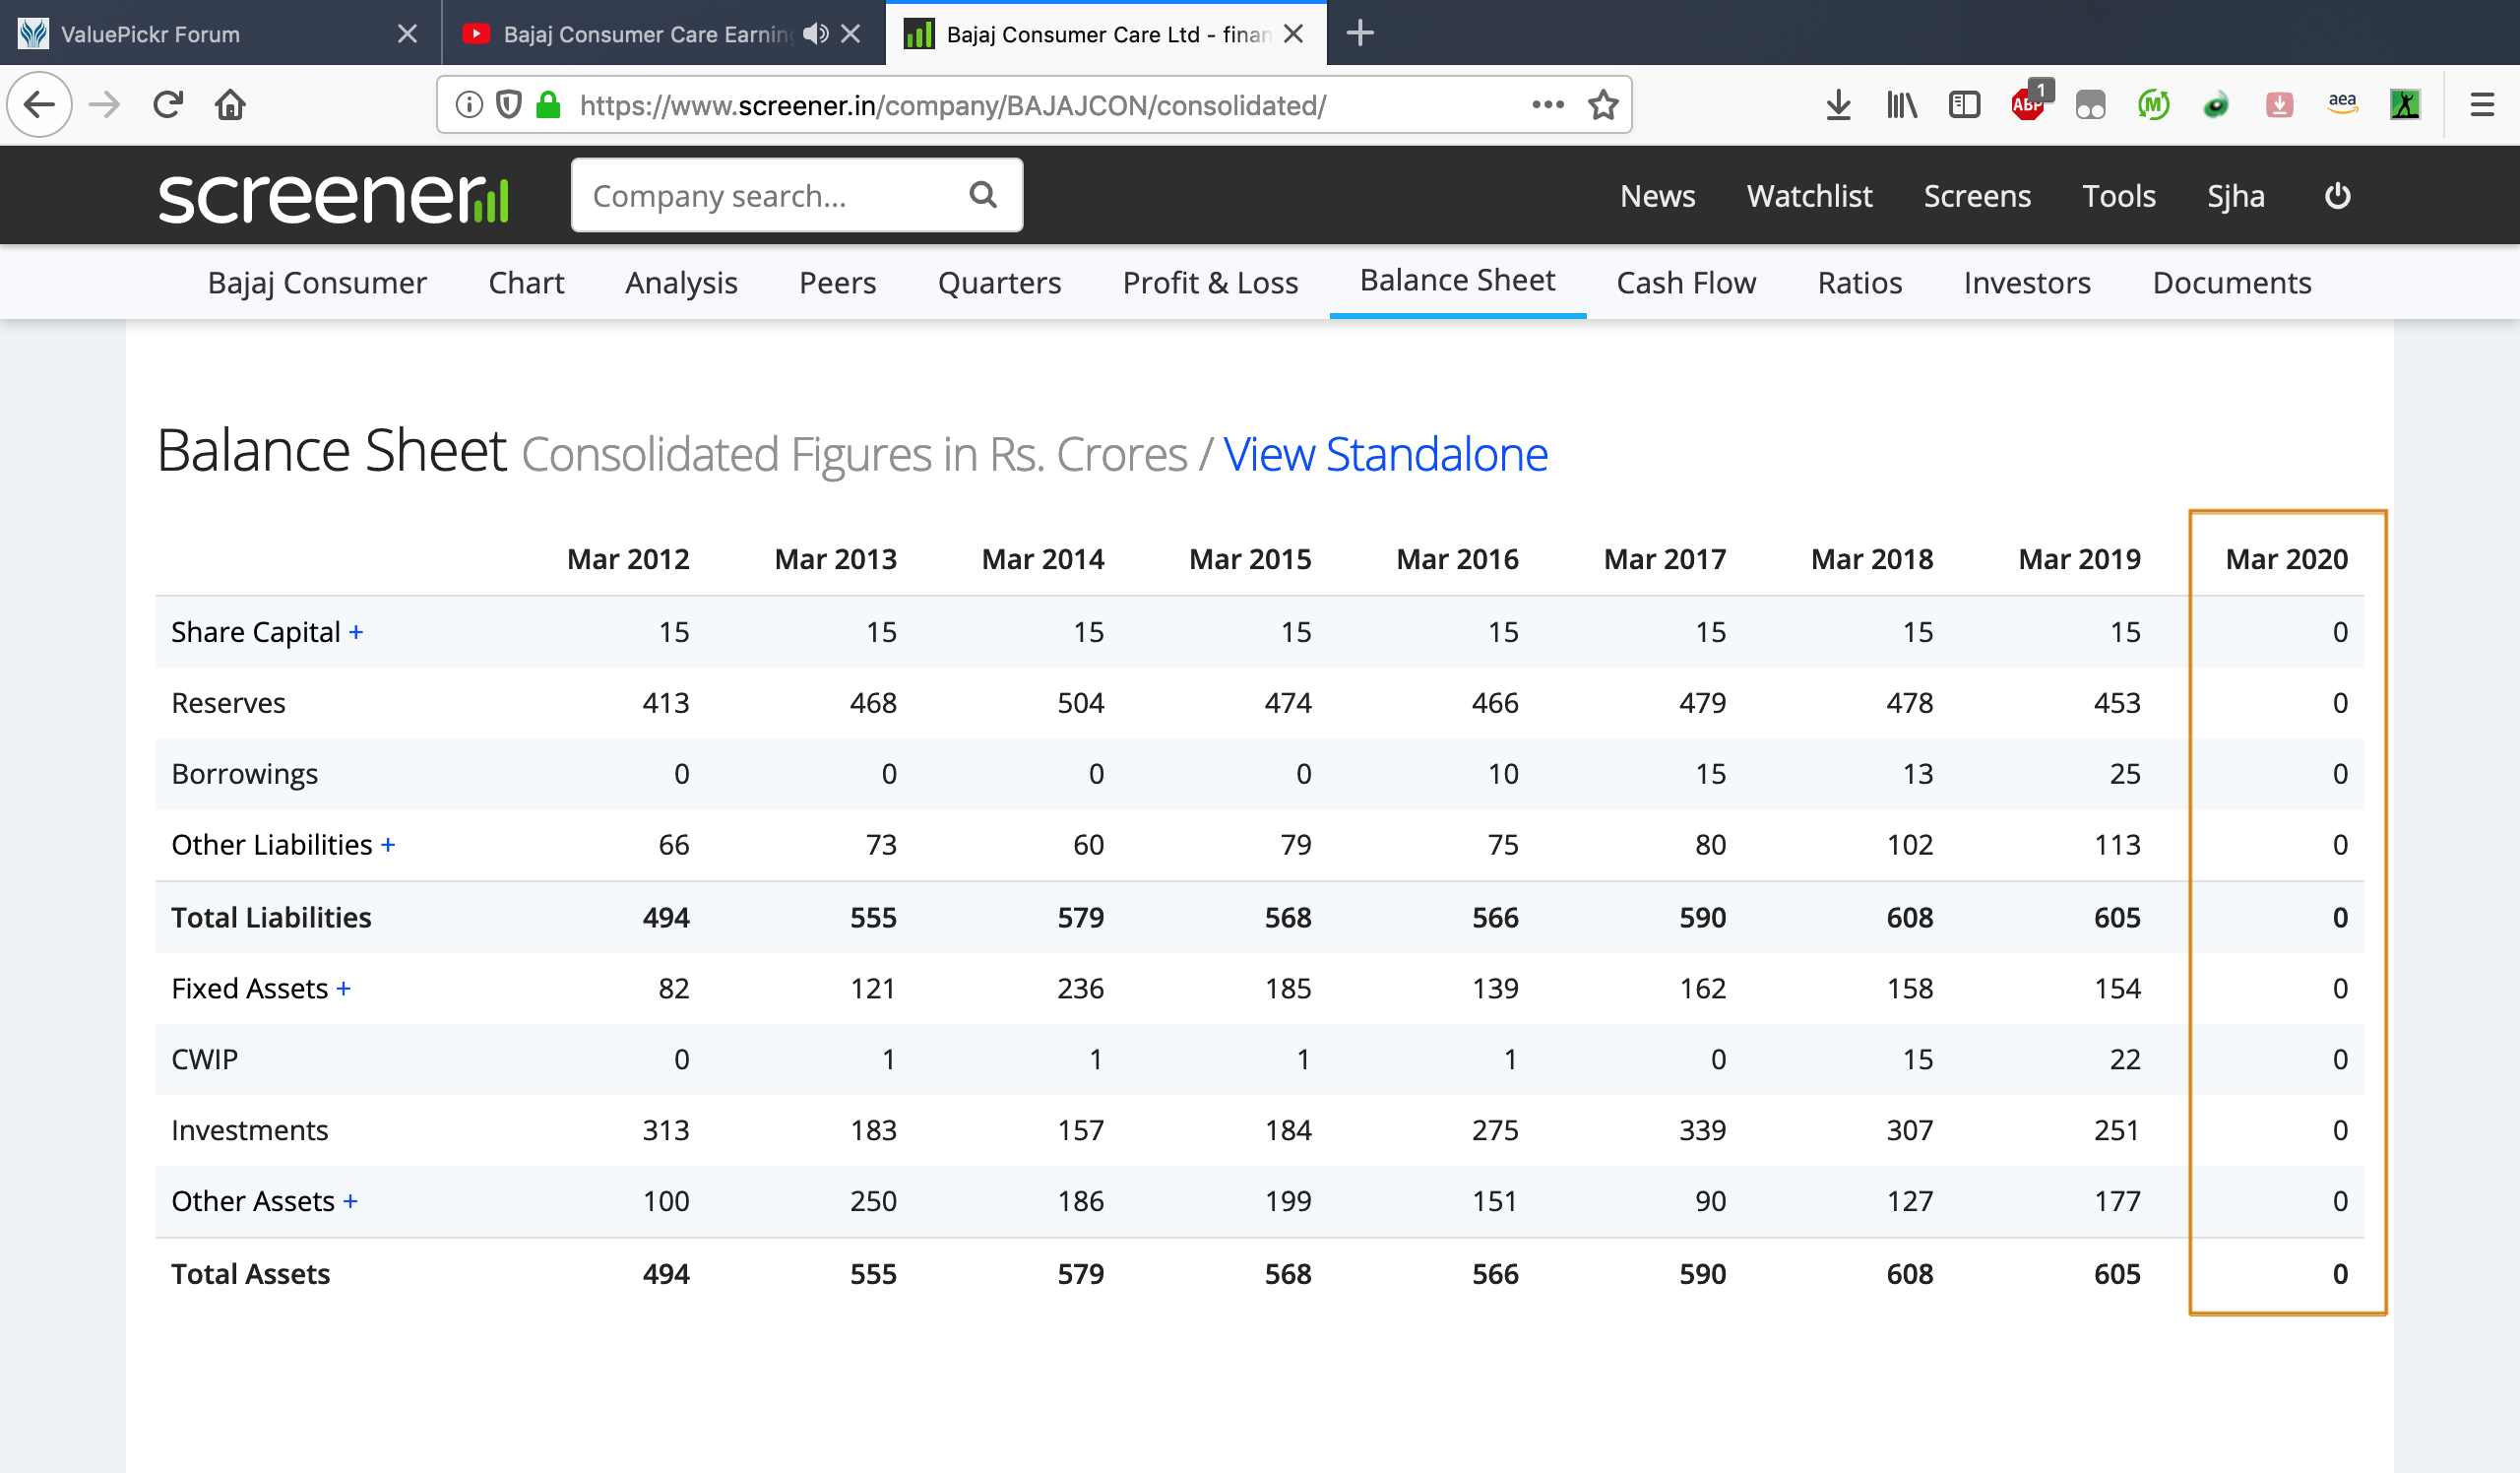Click the View Standalone link

(x=1385, y=455)
